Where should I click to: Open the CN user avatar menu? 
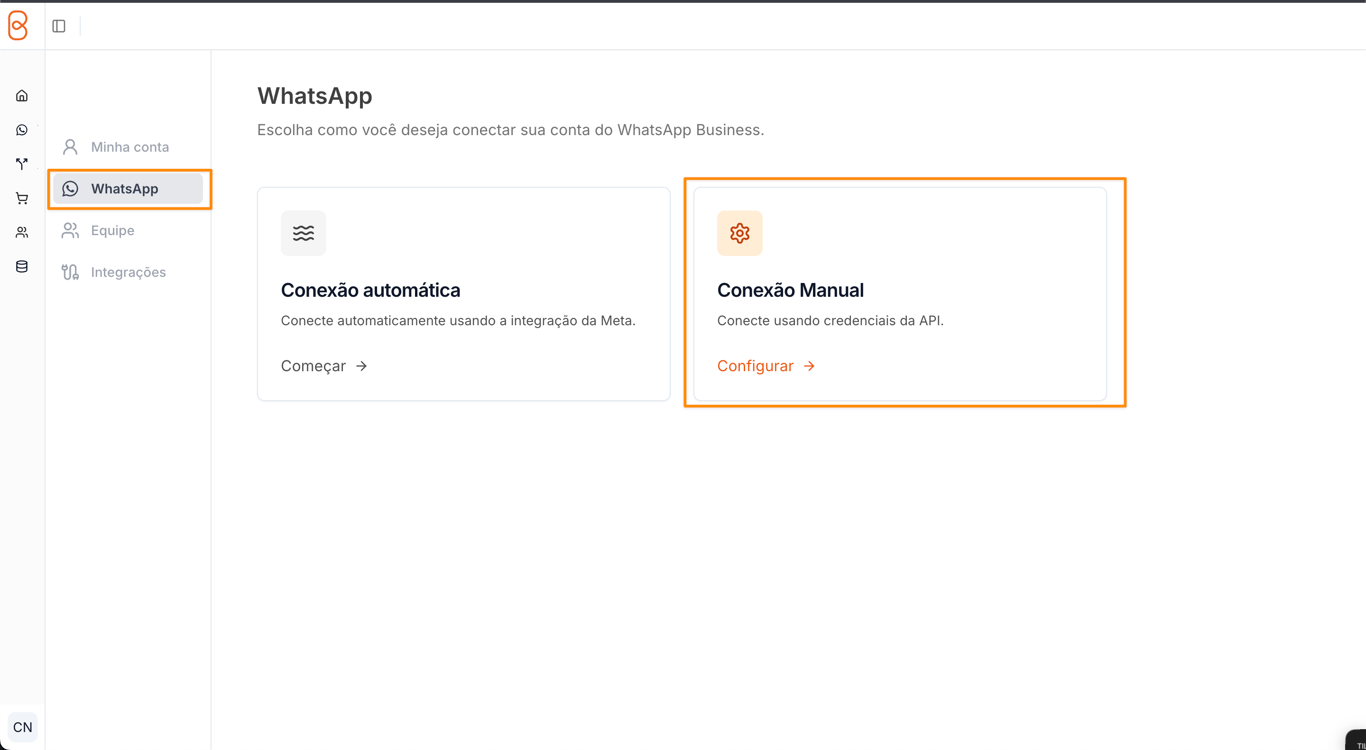[x=22, y=727]
